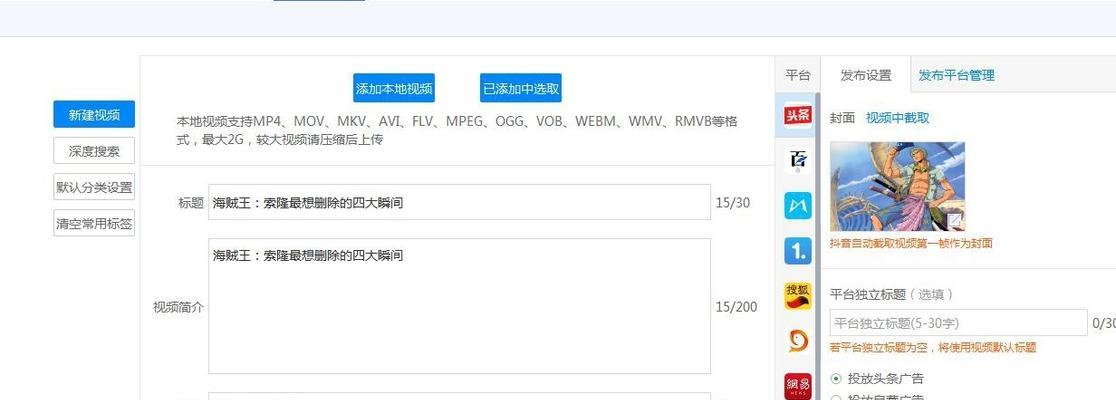Viewport: 1116px width, 400px height.
Task: Click the Zoro cover thumbnail image
Action: 897,186
